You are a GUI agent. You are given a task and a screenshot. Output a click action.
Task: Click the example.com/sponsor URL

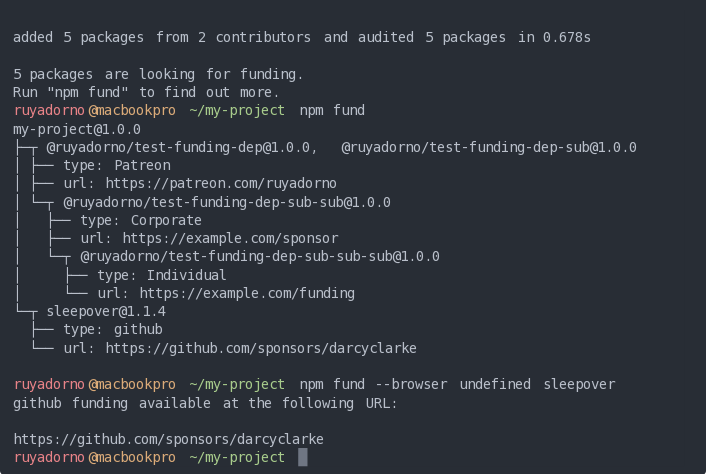(230, 238)
